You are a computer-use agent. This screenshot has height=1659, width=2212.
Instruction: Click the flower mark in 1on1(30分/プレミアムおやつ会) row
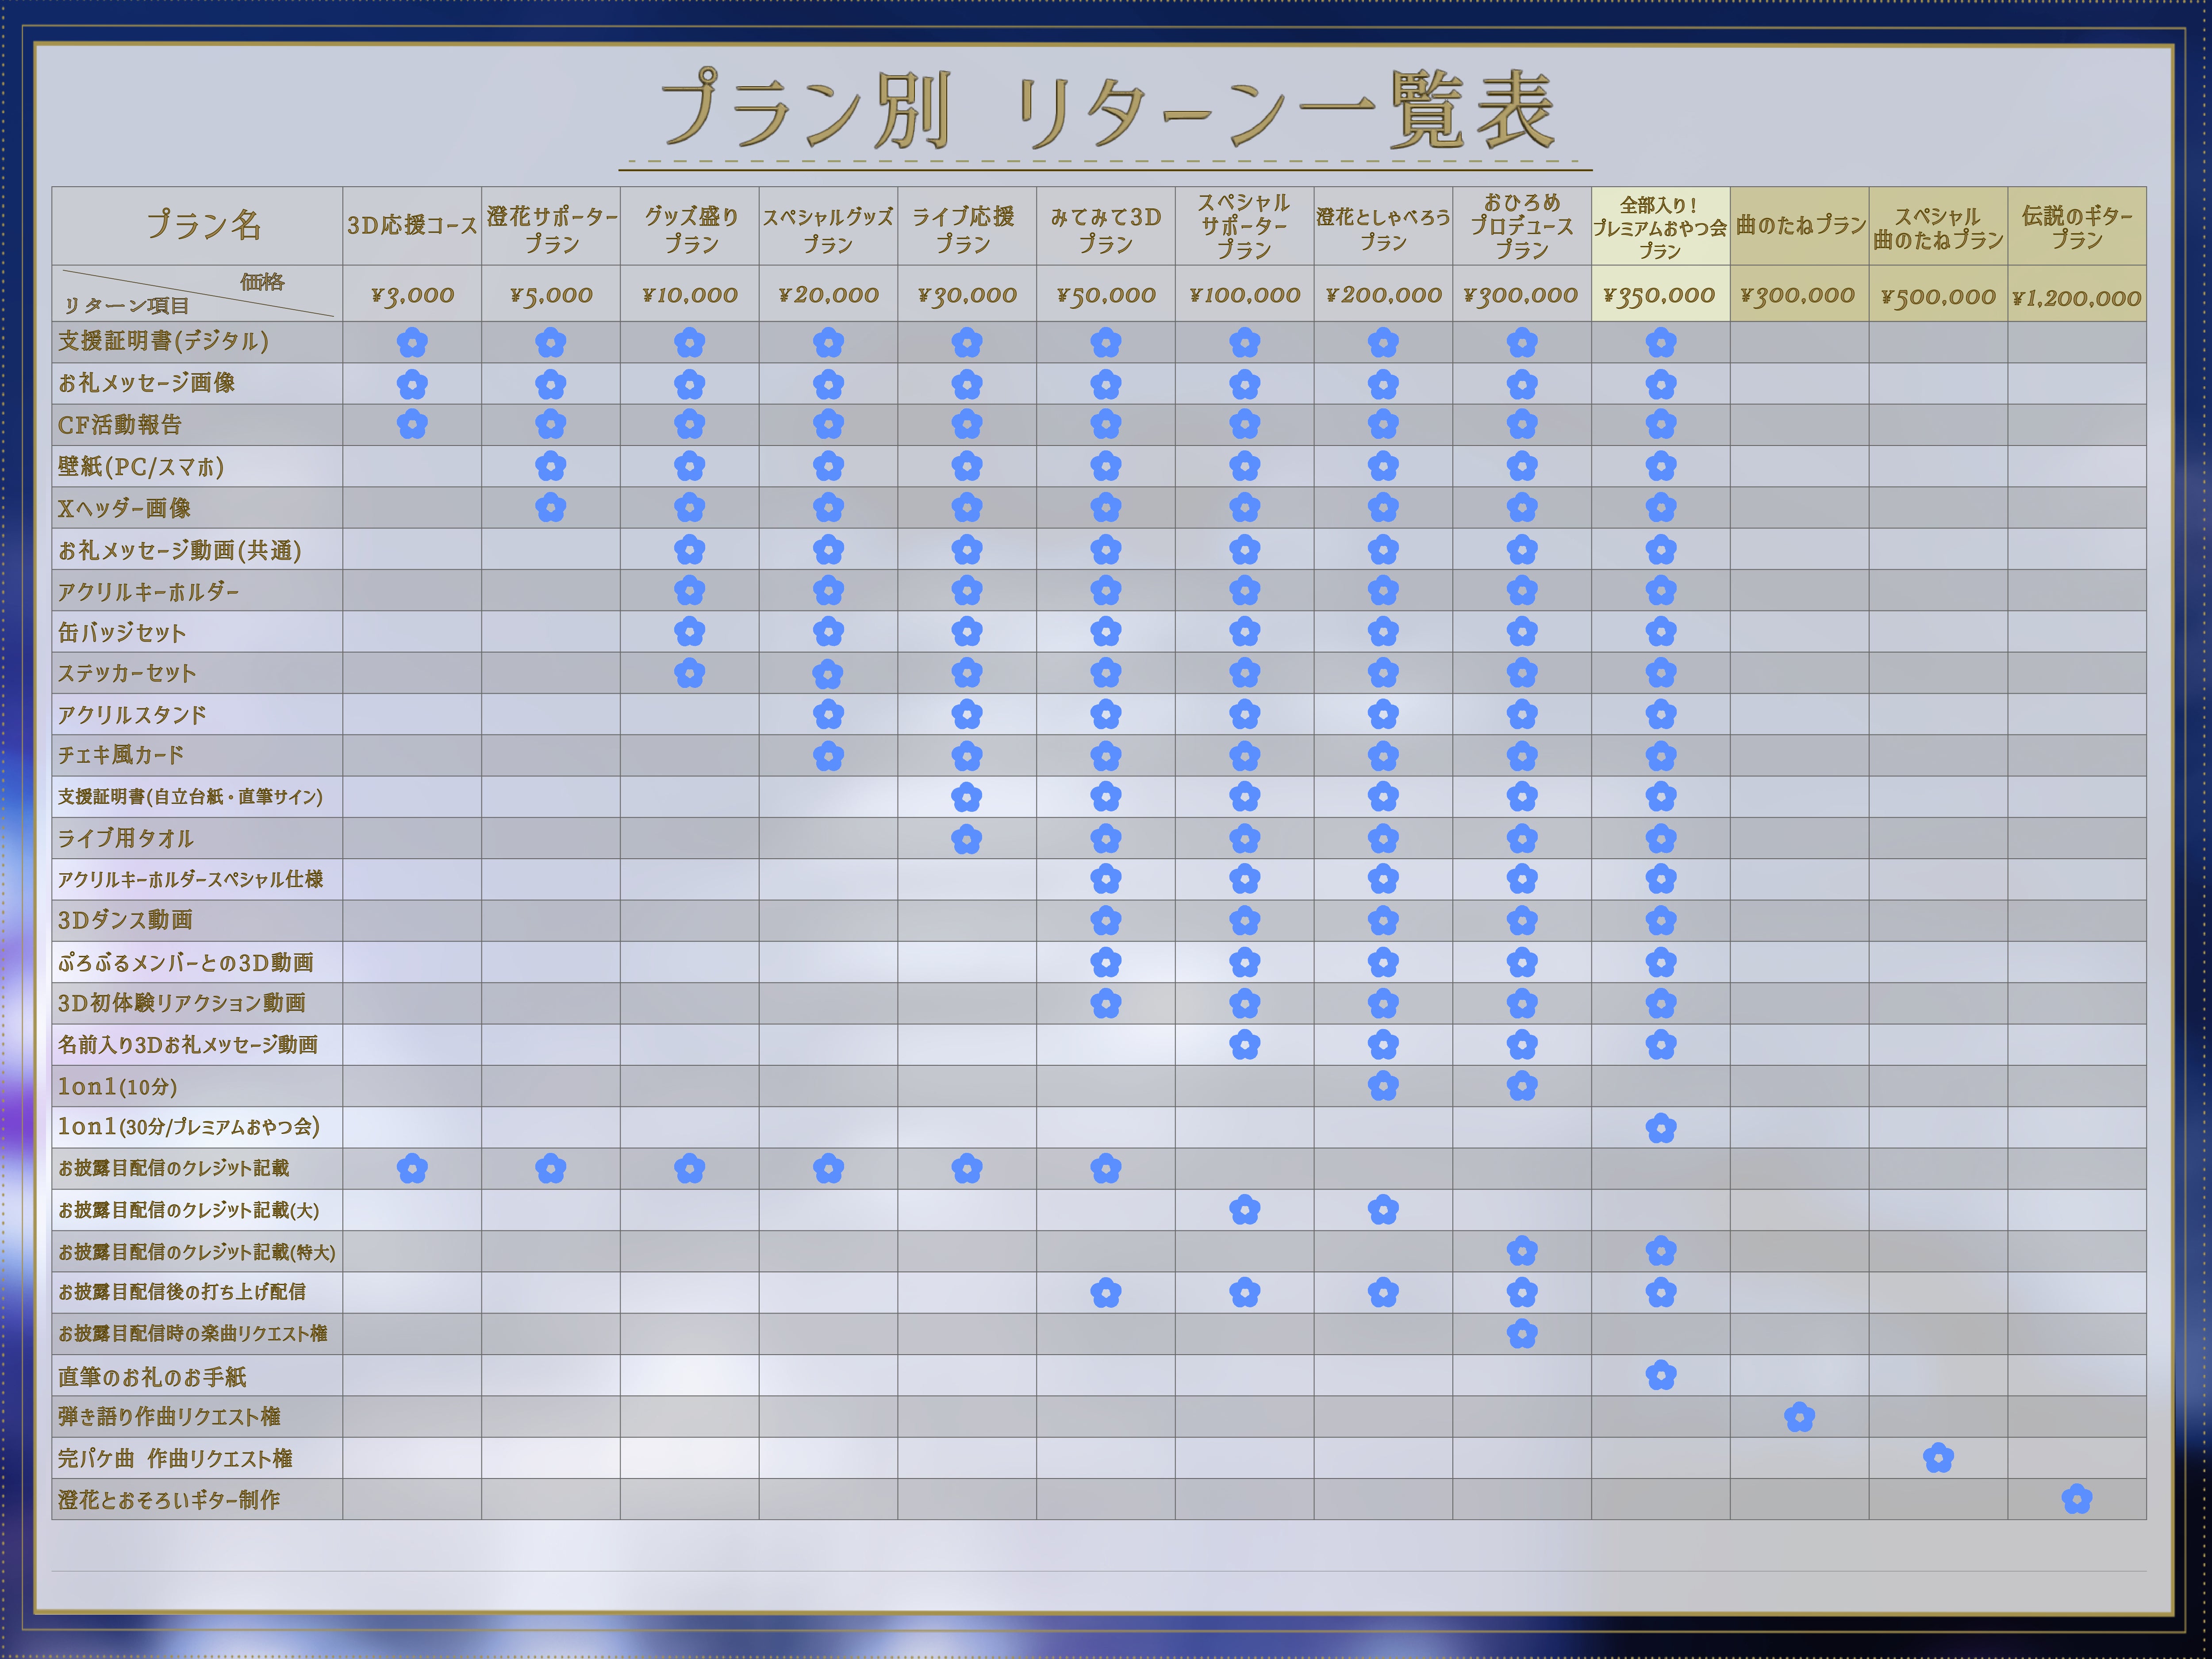[1661, 1128]
